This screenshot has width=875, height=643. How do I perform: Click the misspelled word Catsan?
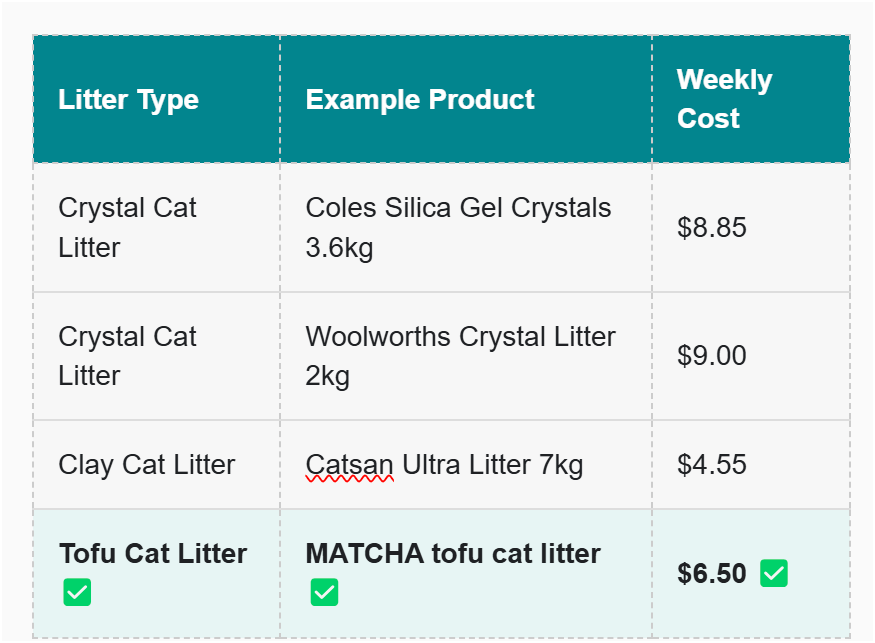pos(349,465)
